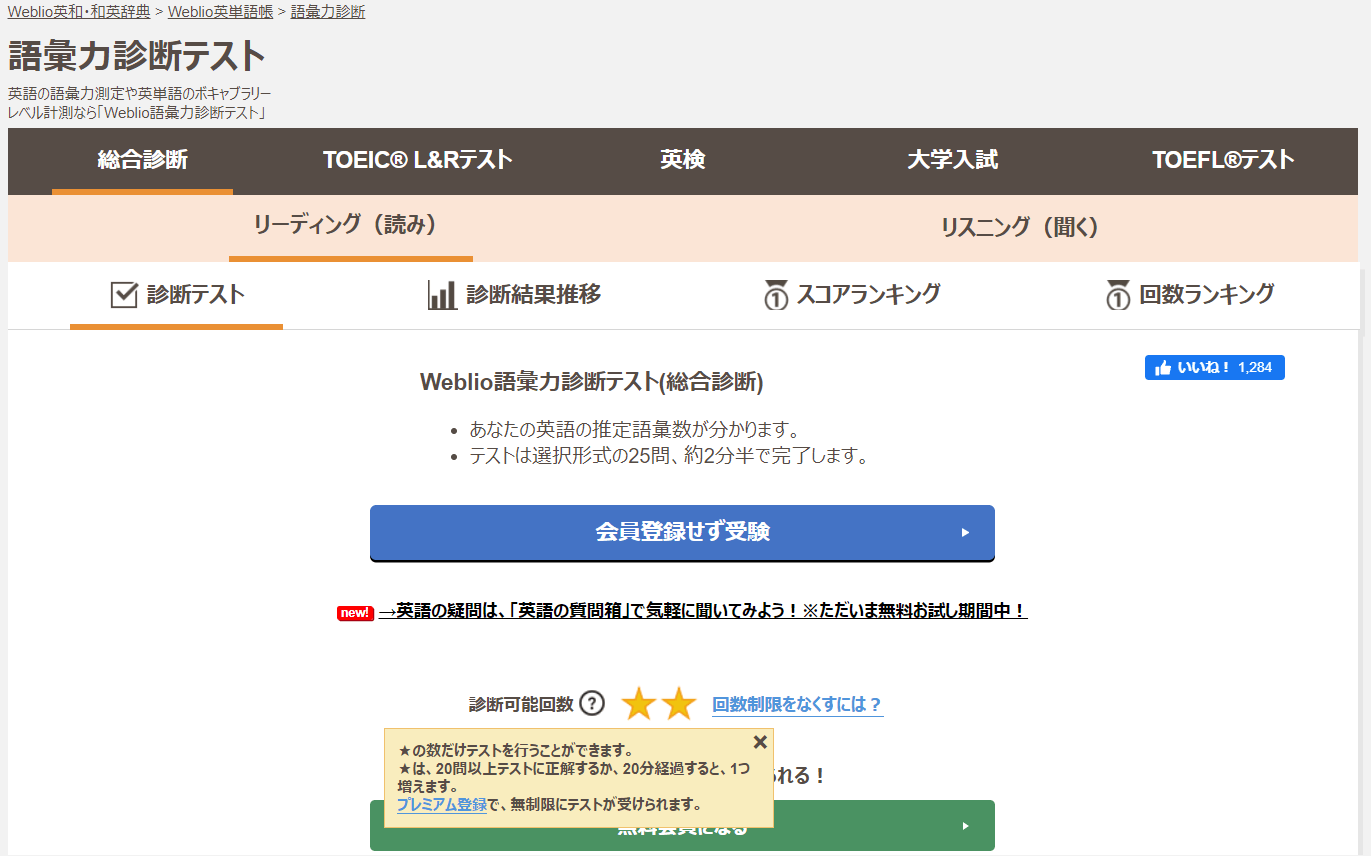The image size is (1371, 856).
Task: Click the first gold star icon
Action: (x=638, y=704)
